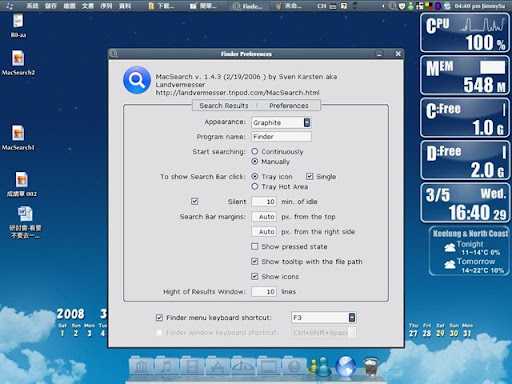Screen dimensions: 512x384
Task: Open the Word document on desktop
Action: (25, 222)
